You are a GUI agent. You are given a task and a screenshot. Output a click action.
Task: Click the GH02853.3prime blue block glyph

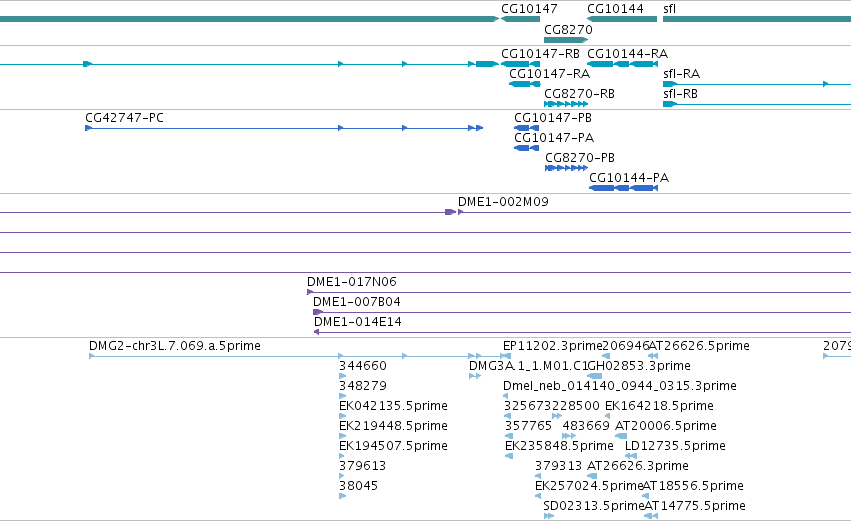click(x=595, y=376)
